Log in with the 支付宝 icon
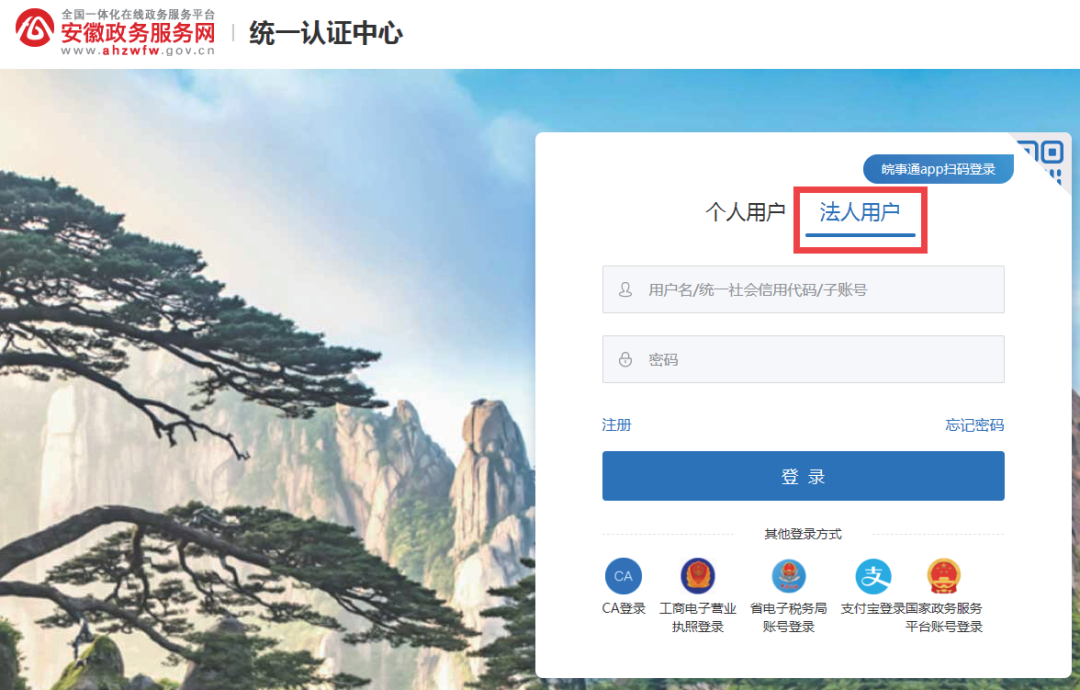The image size is (1080, 690). point(873,576)
